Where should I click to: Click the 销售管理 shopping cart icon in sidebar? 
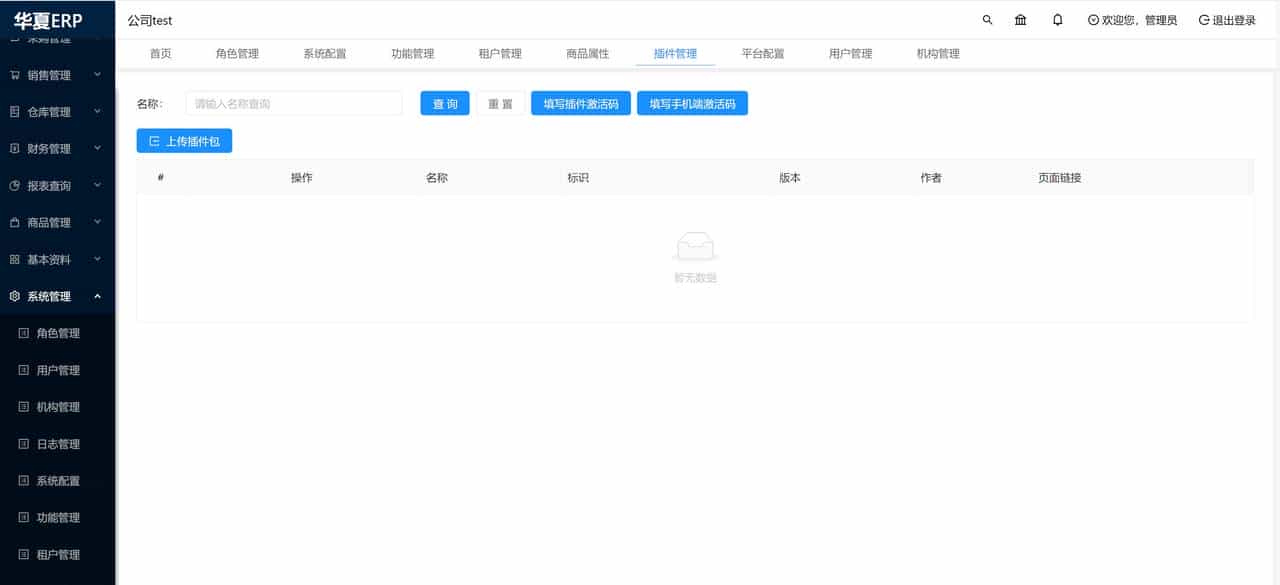click(x=14, y=74)
